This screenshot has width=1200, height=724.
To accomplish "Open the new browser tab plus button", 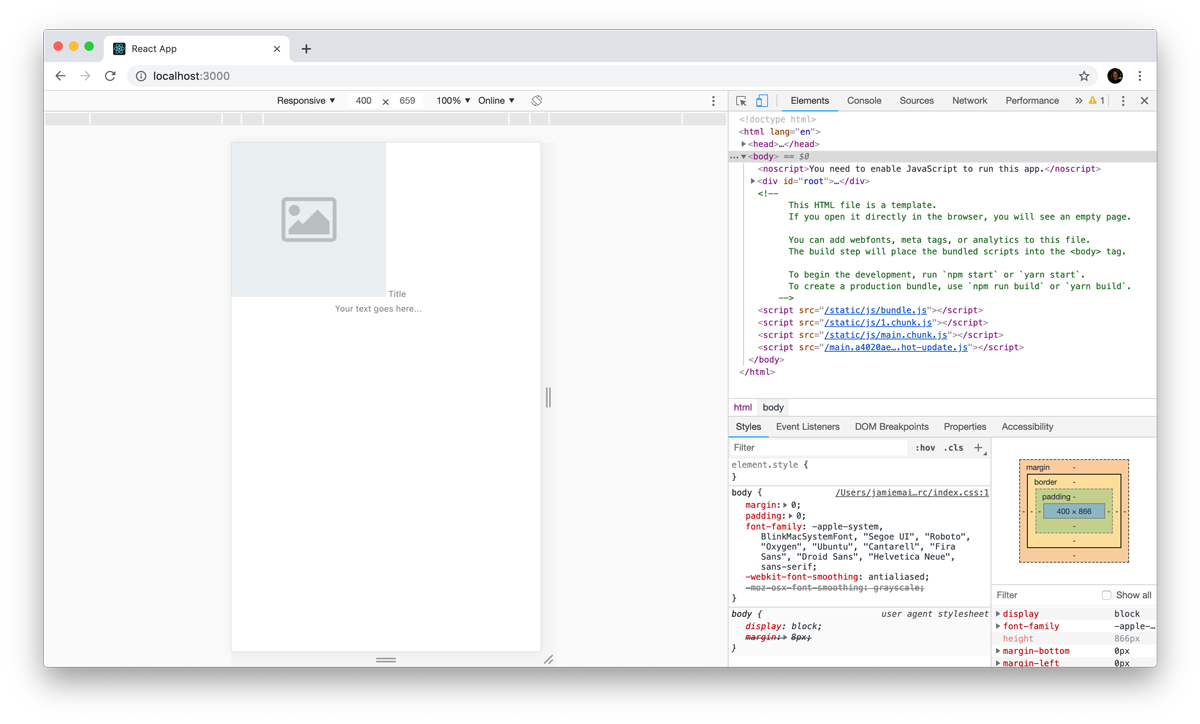I will click(306, 49).
